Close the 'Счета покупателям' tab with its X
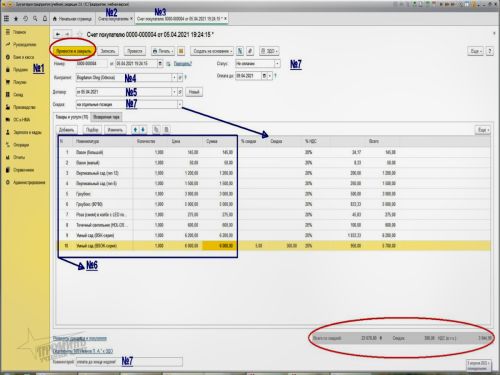Image resolution: width=500 pixels, height=375 pixels. coord(131,19)
